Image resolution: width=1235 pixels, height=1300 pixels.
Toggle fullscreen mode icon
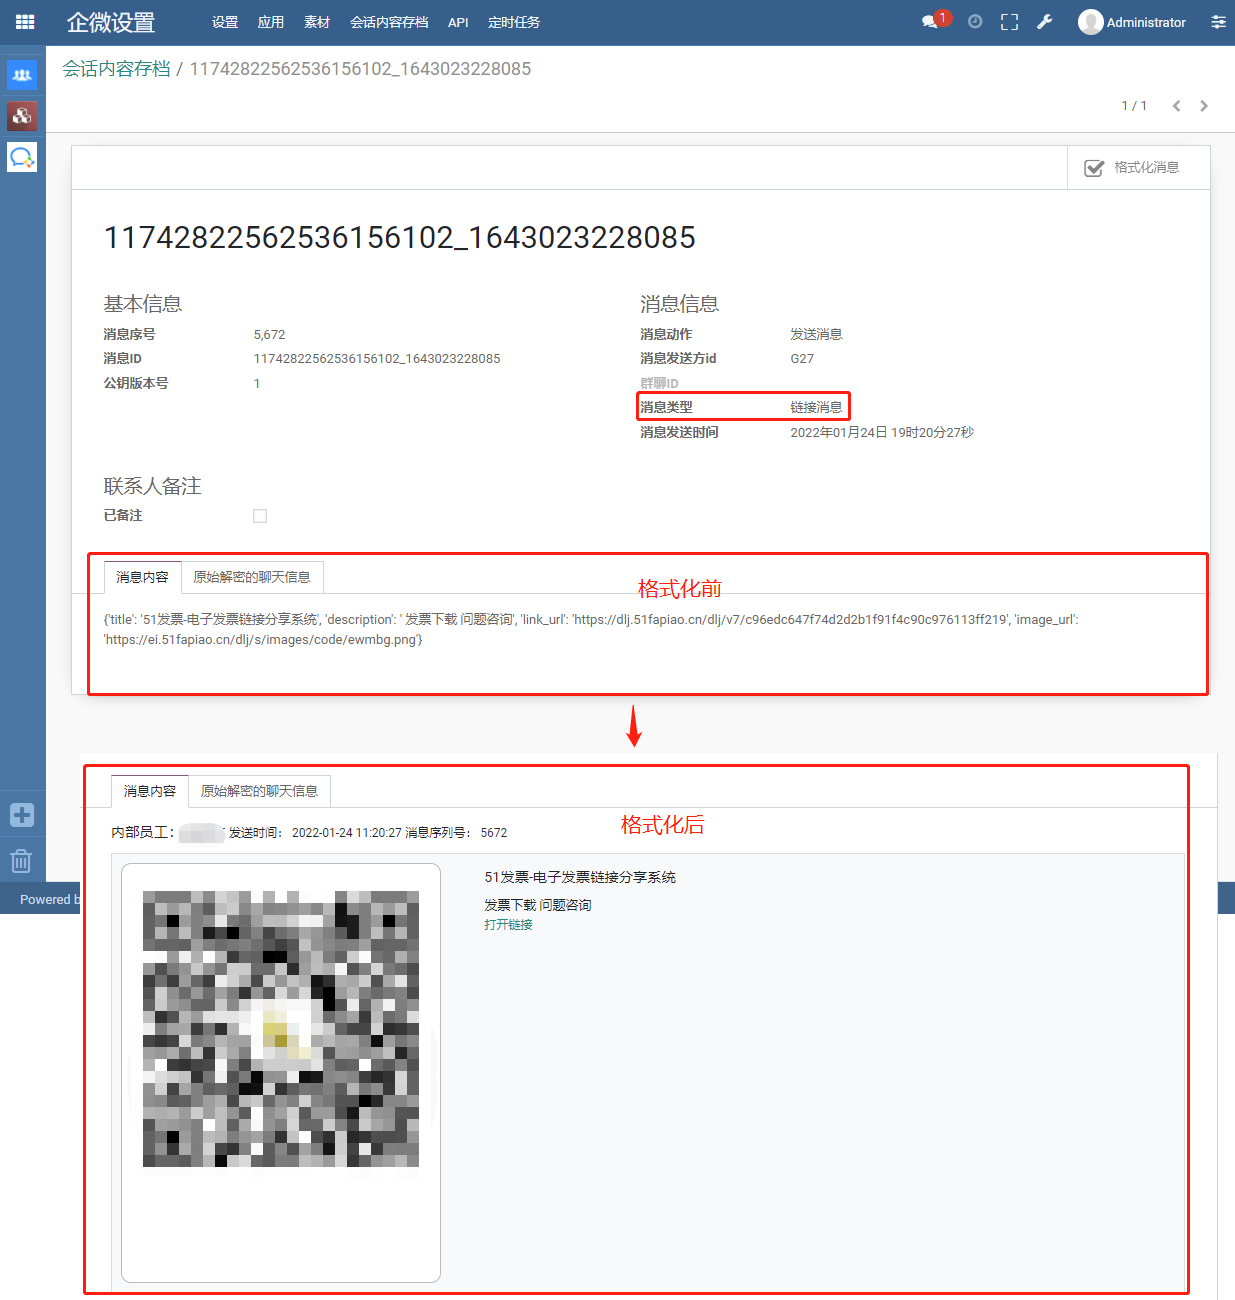click(x=1010, y=22)
